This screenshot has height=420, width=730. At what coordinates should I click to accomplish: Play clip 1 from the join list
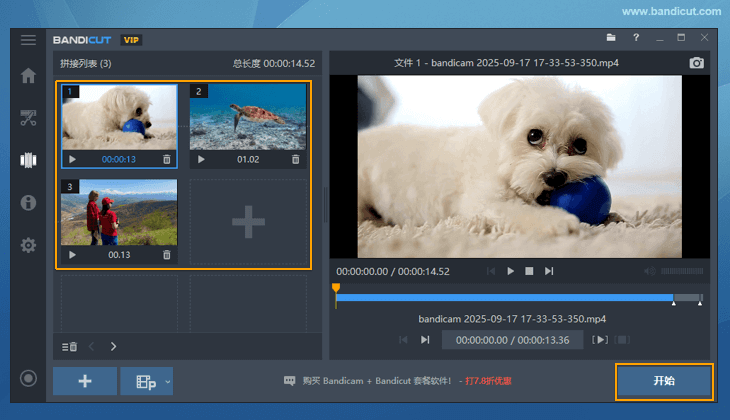click(x=72, y=159)
